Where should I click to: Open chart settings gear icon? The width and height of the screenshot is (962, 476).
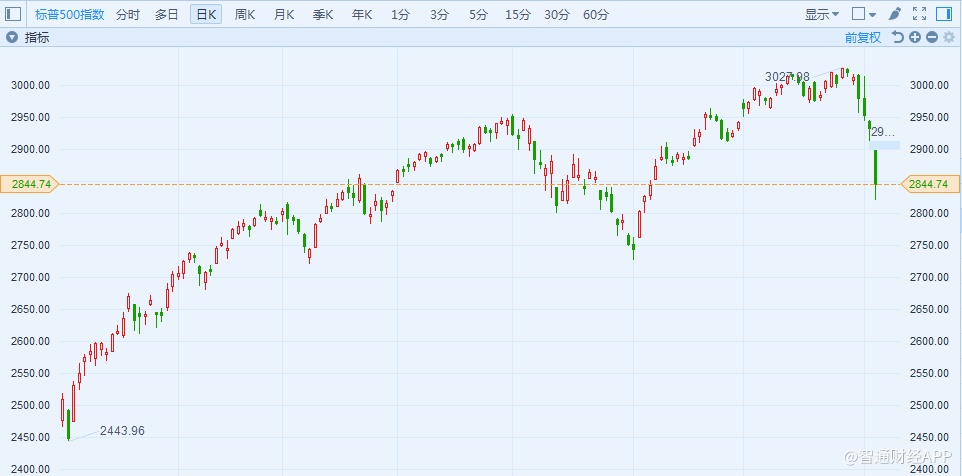click(x=949, y=37)
